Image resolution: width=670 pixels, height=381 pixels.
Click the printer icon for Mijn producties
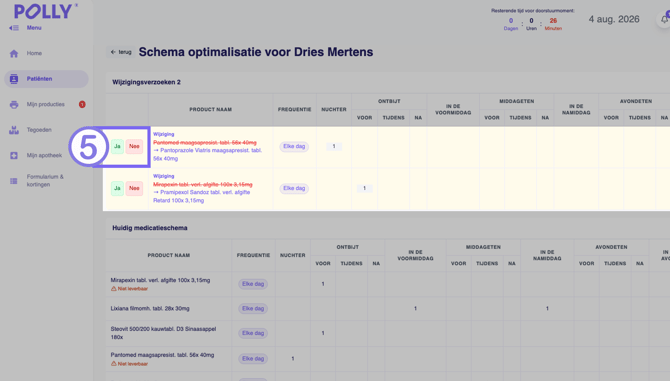(x=14, y=105)
